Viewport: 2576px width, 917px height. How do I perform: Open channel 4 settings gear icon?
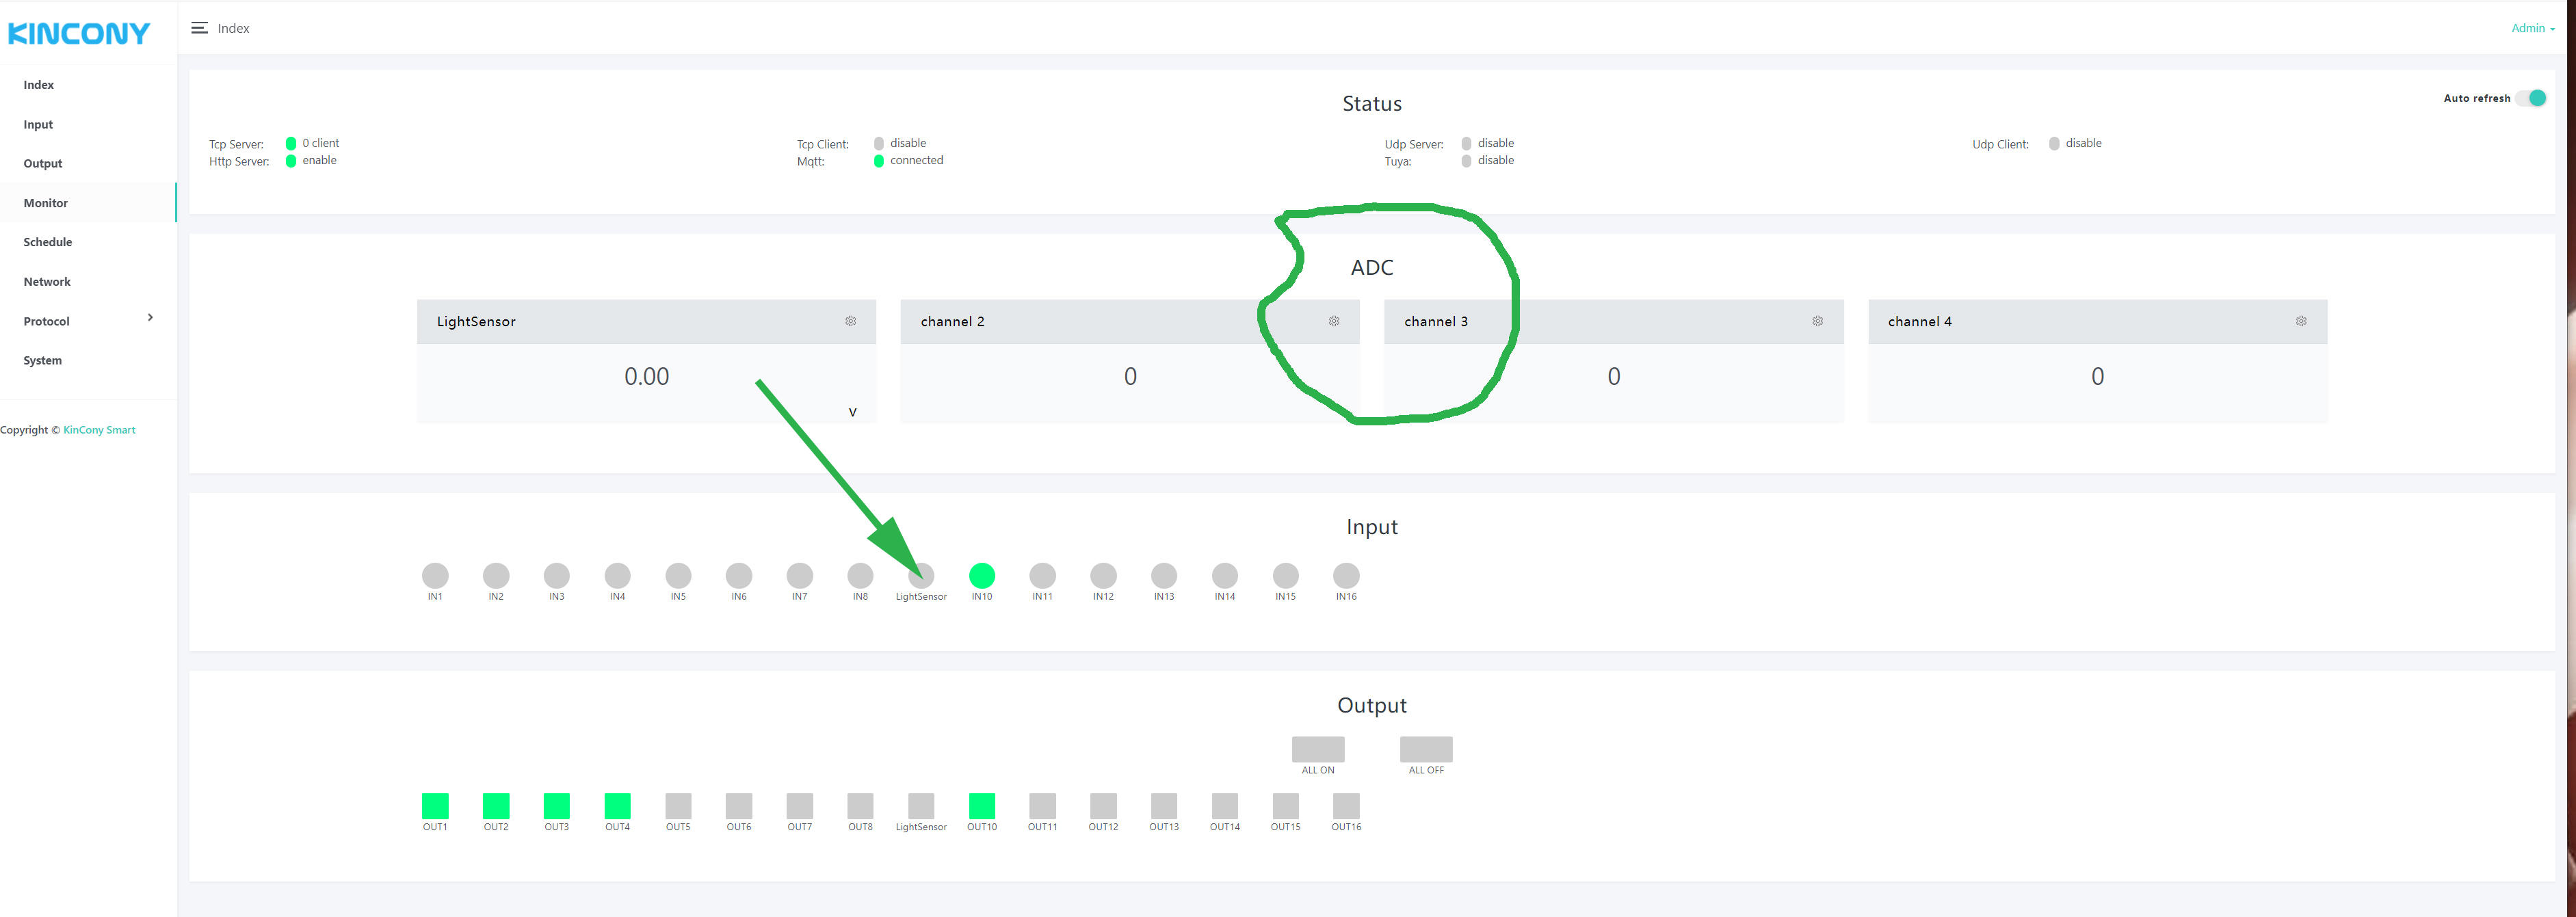pos(2300,321)
